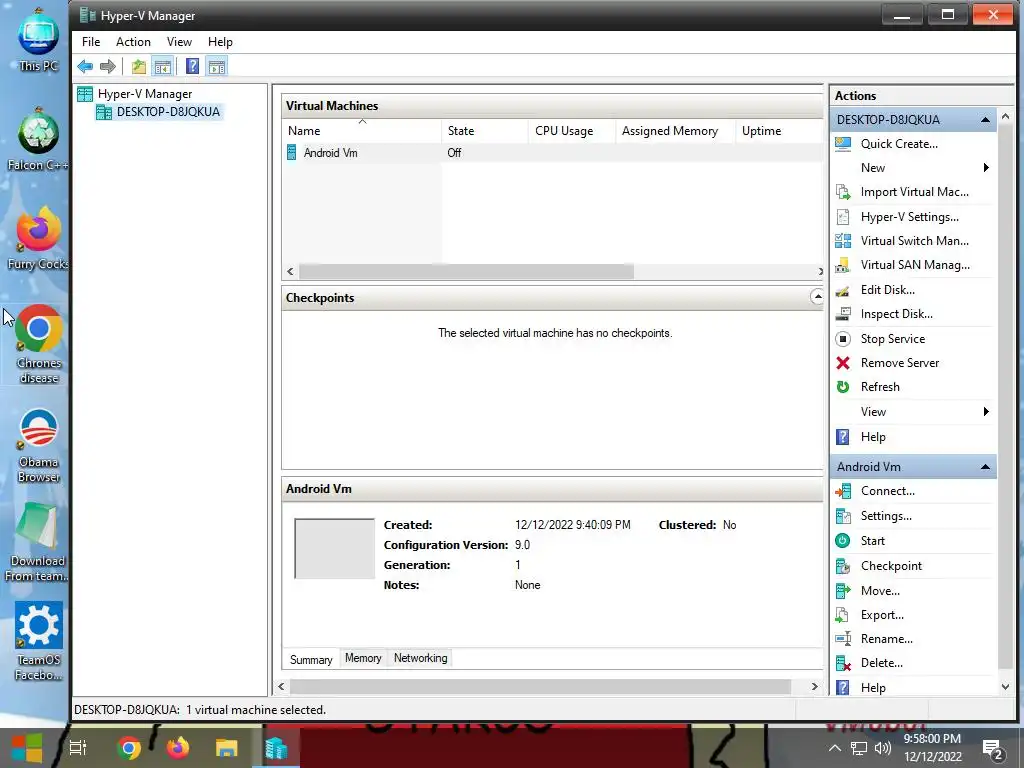
Task: Click the Android Vm preview thumbnail
Action: pyautogui.click(x=334, y=549)
